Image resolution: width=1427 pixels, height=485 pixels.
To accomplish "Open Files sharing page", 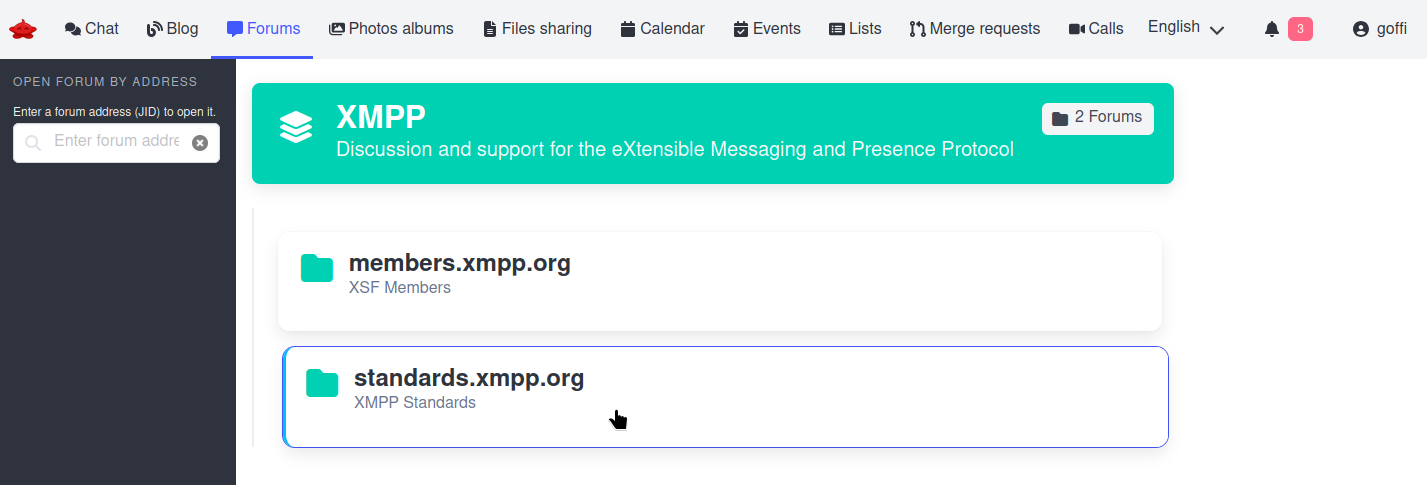I will 537,29.
